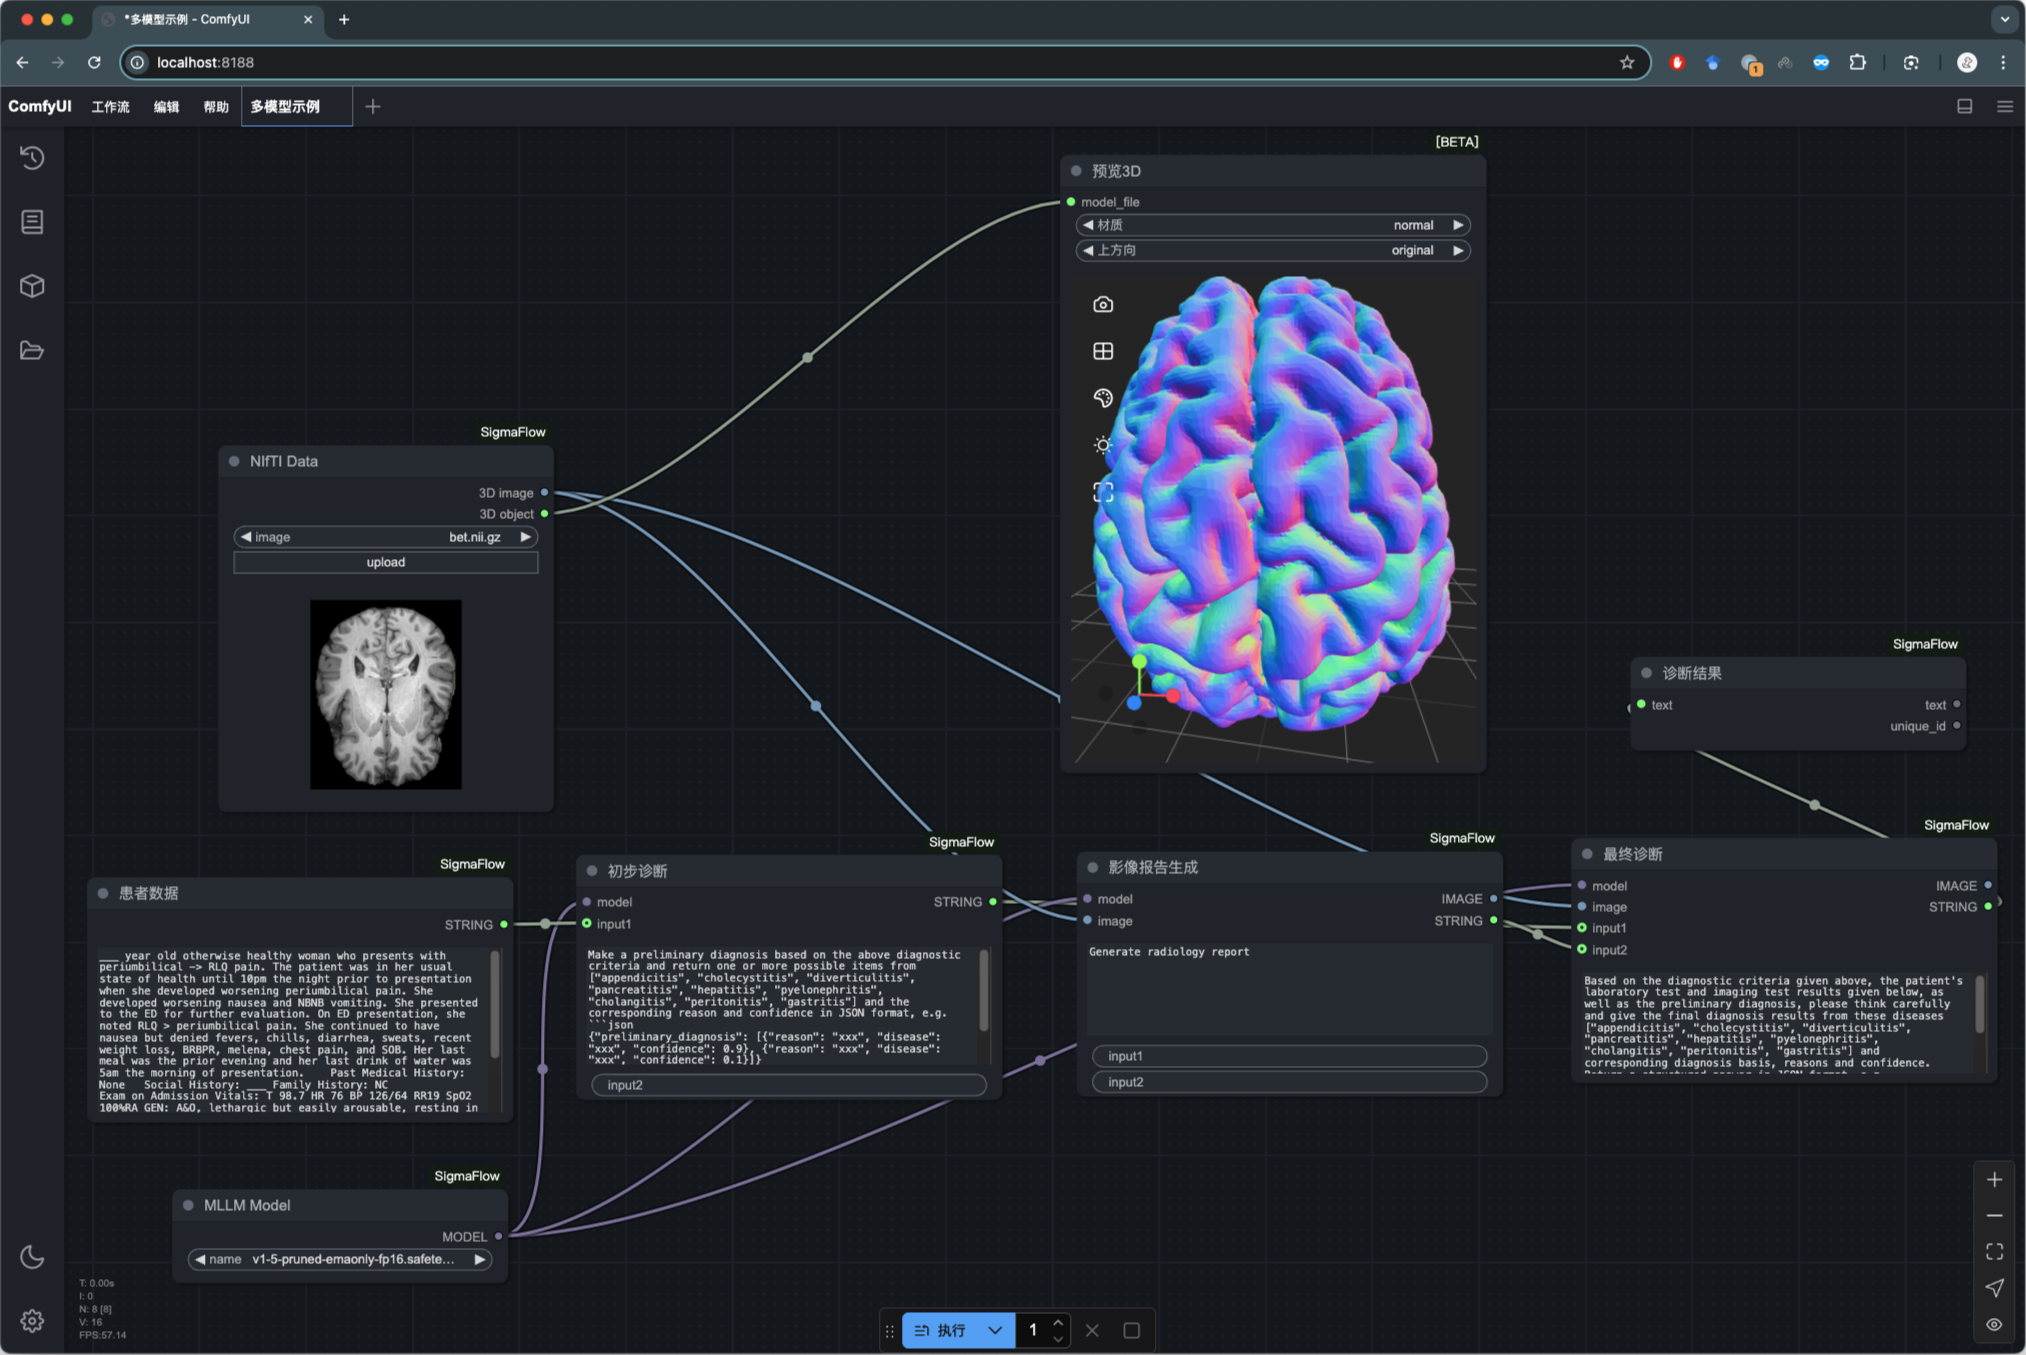
Task: Increase the batch count stepper
Action: tap(1058, 1323)
